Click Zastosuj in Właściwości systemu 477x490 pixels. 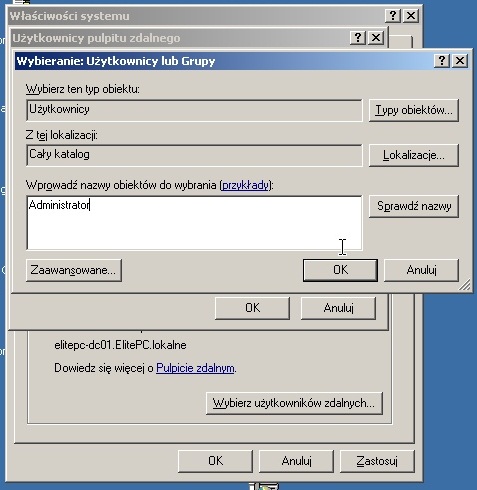377,461
